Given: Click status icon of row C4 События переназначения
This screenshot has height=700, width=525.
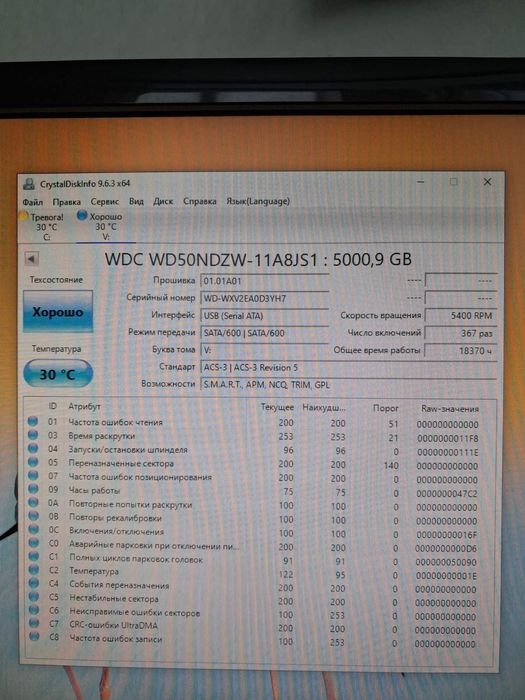Looking at the screenshot, I should [x=33, y=583].
